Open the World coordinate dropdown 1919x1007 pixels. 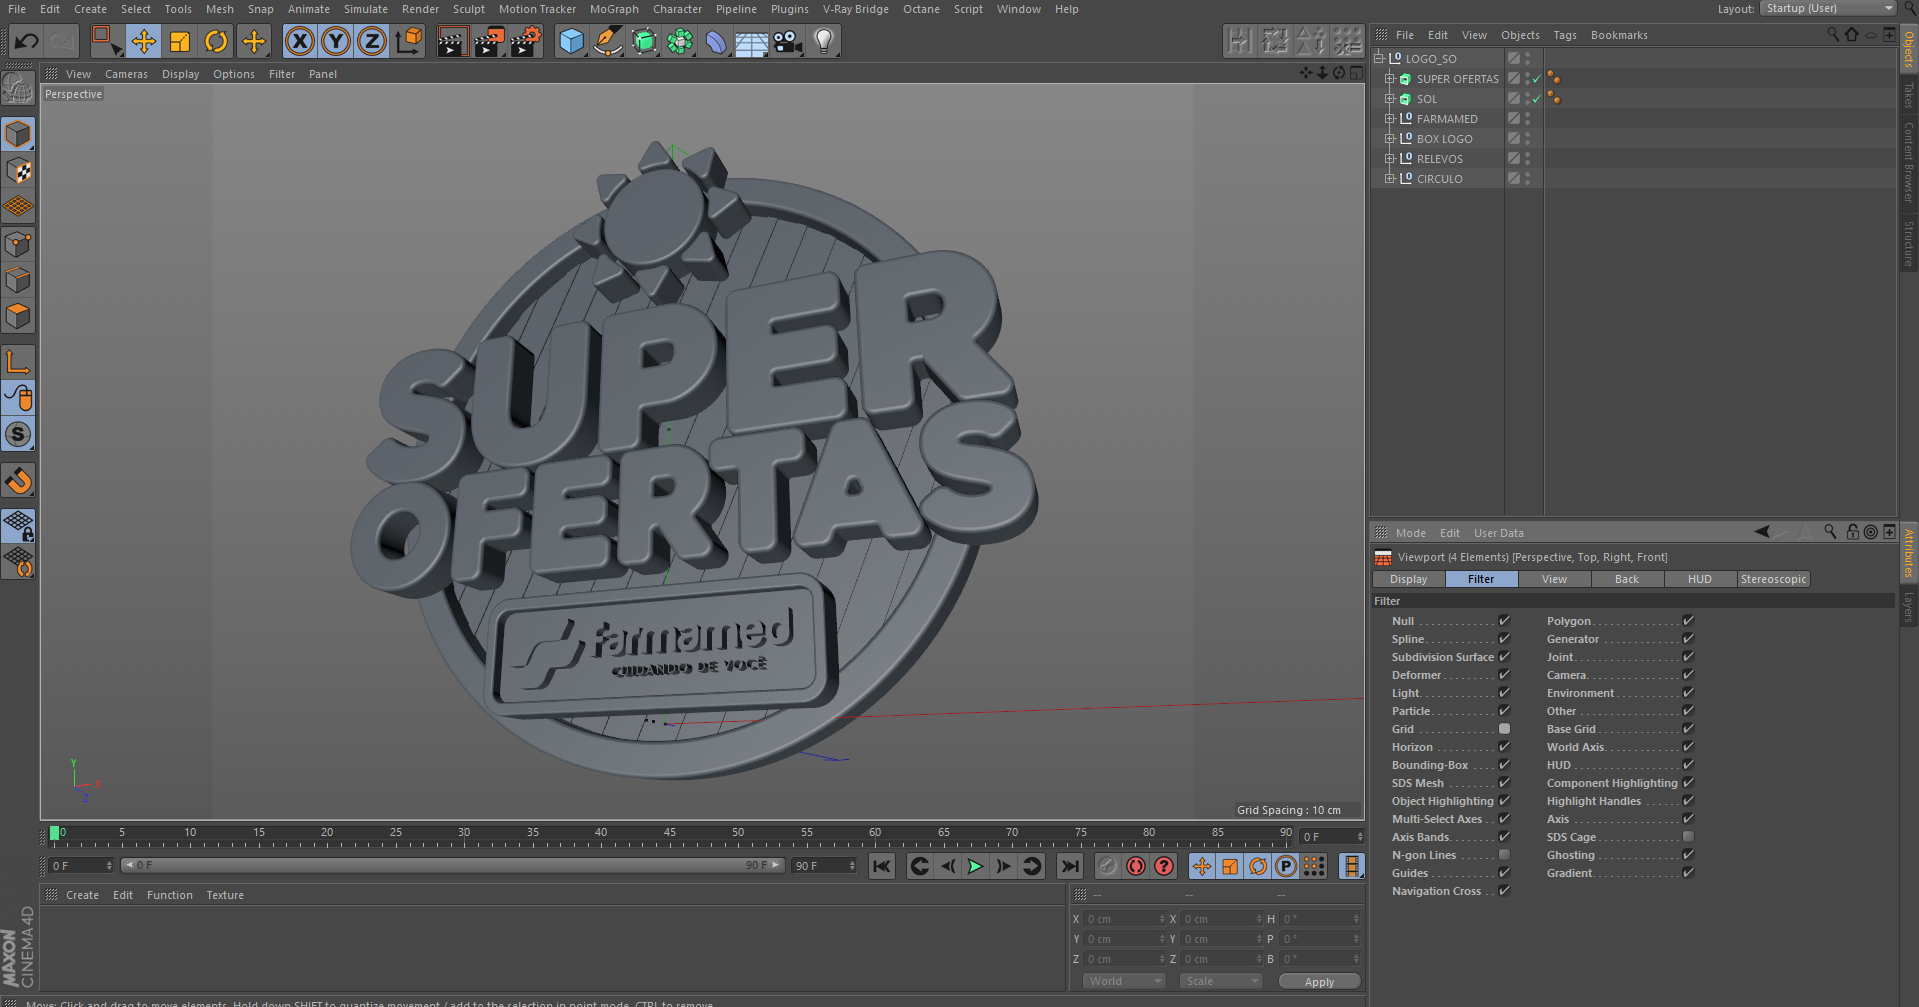pyautogui.click(x=1124, y=981)
